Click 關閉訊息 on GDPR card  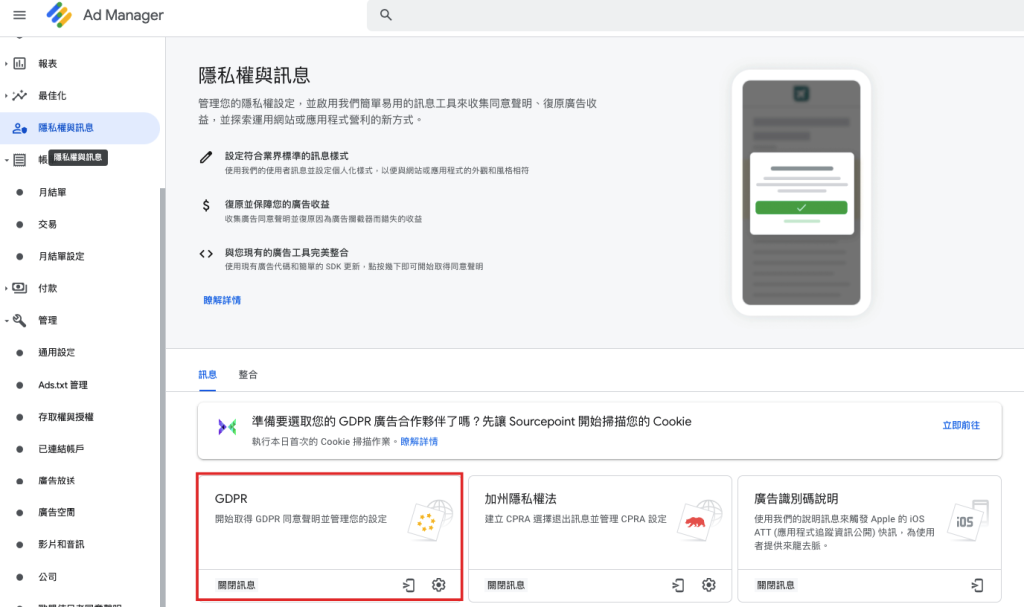tap(236, 585)
